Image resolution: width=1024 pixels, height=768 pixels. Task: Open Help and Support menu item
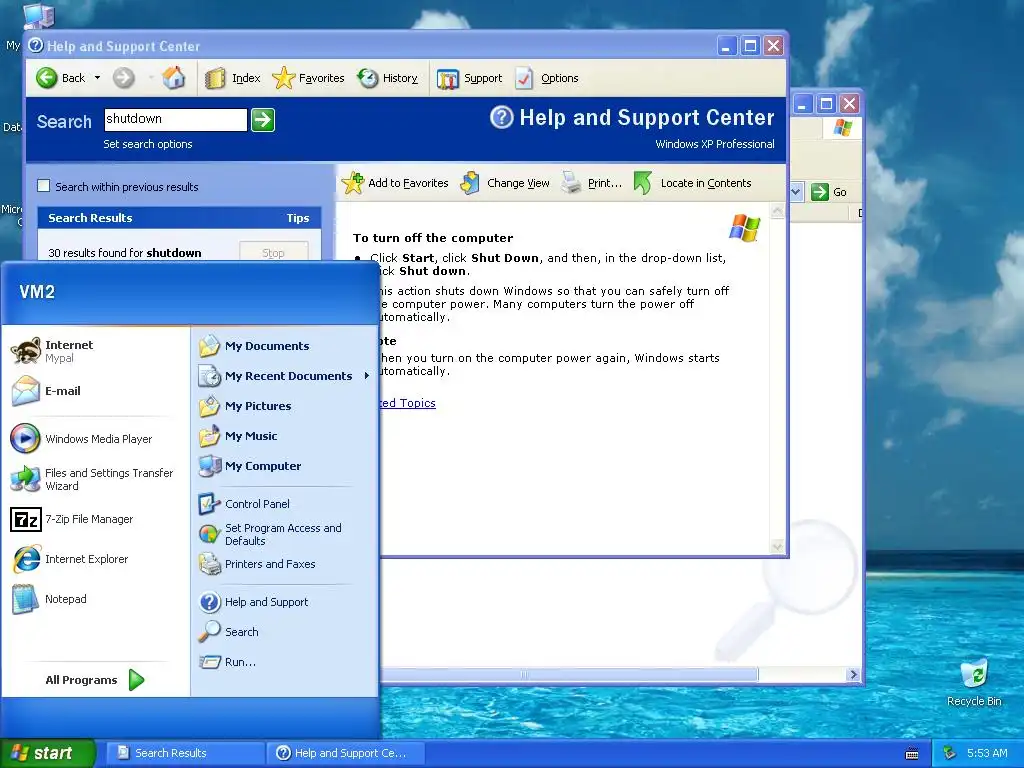coord(284,602)
